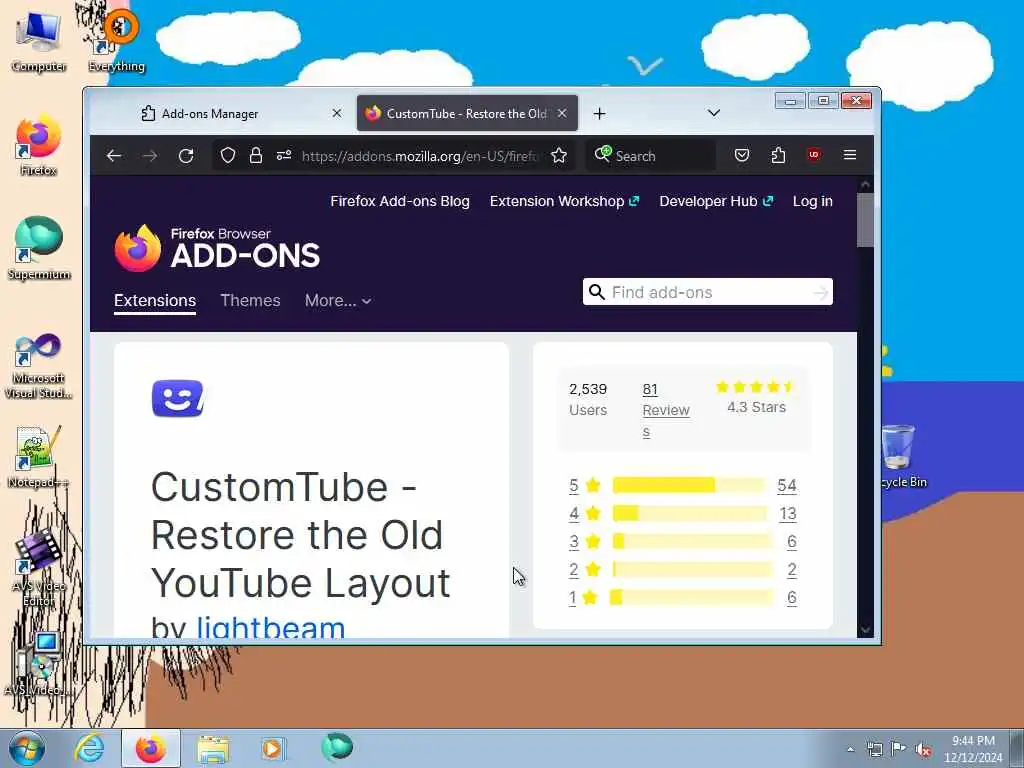This screenshot has width=1024, height=768.
Task: Open the 54 five-star reviews count
Action: [x=786, y=485]
